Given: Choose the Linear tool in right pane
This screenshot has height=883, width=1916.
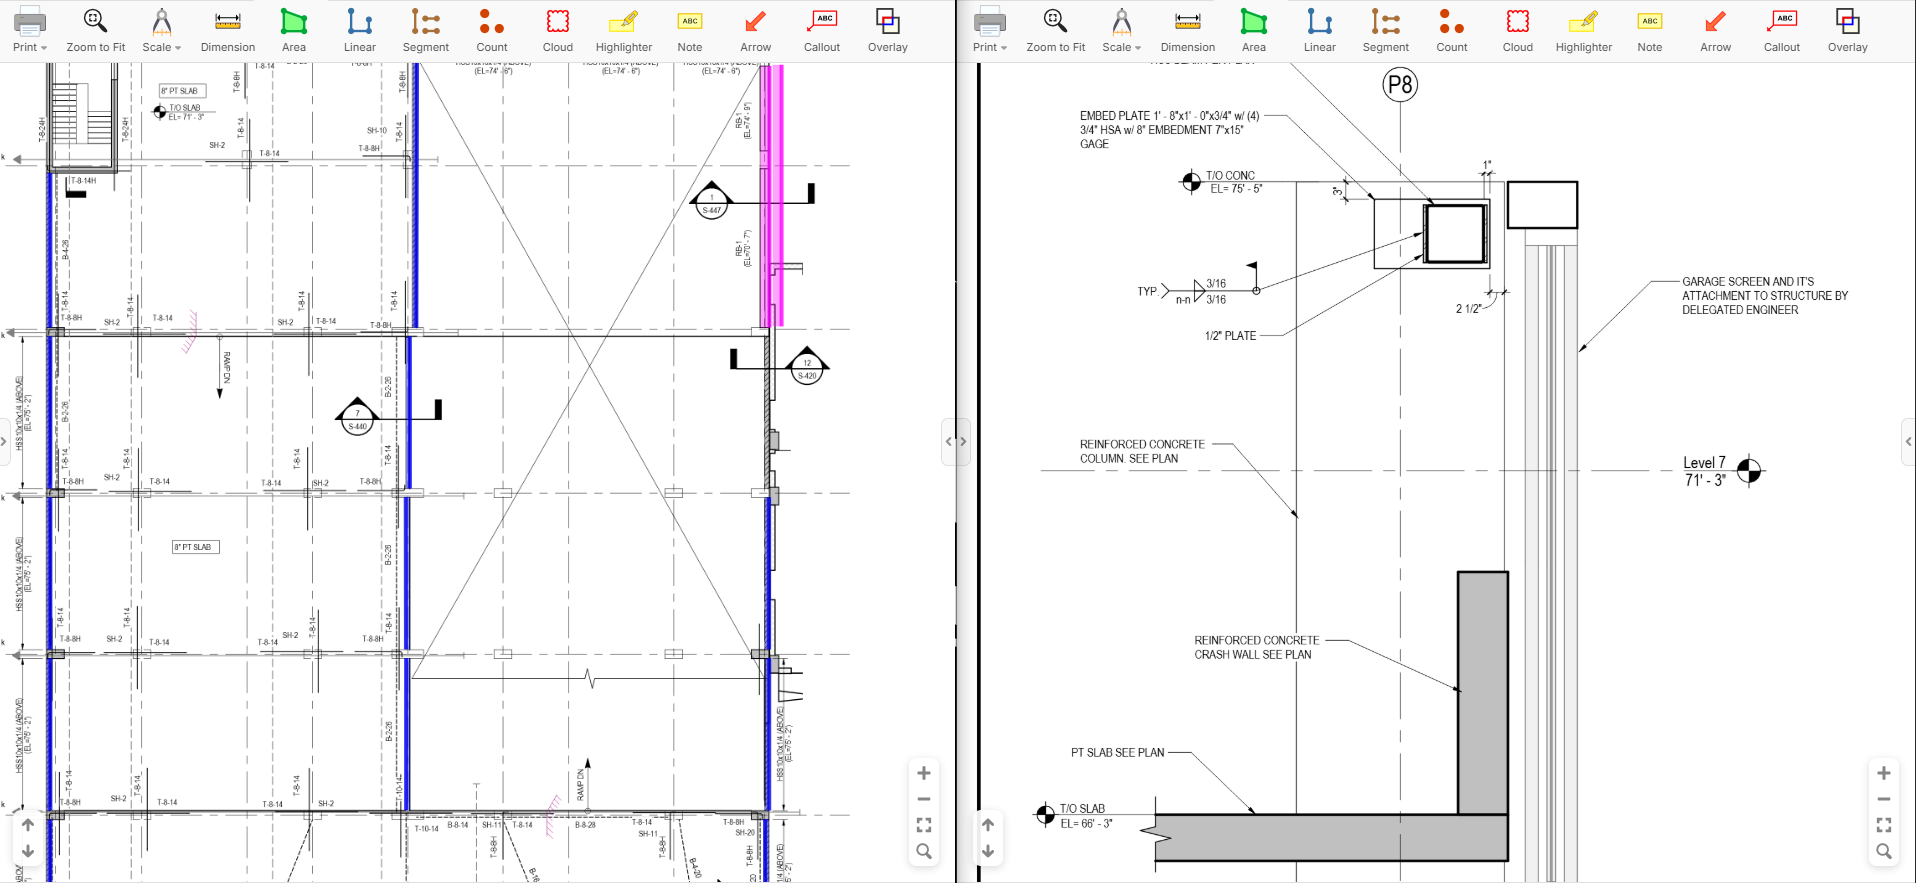Looking at the screenshot, I should [1319, 30].
